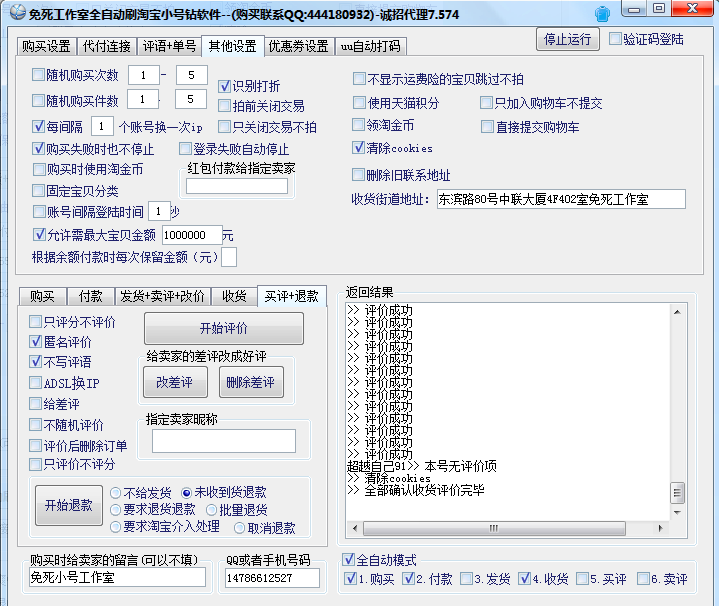Screen dimensions: 719x606
Task: Click the QQ或者手机号码 input field
Action: pyautogui.click(x=272, y=578)
